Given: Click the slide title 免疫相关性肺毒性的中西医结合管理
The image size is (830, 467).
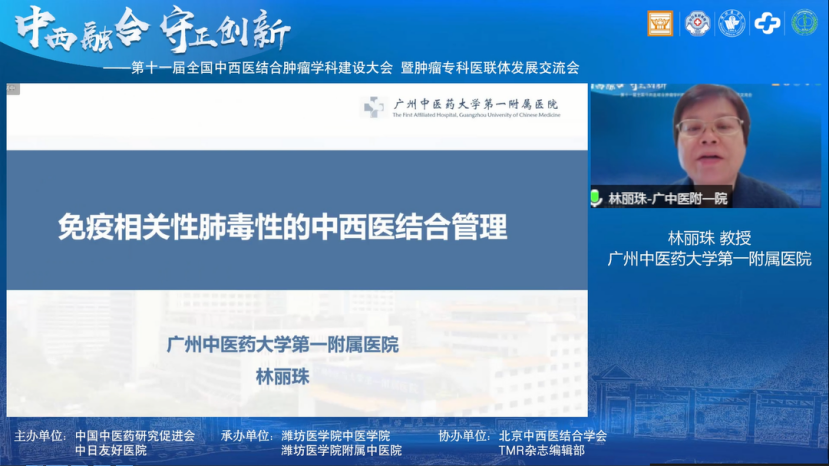Looking at the screenshot, I should coord(282,227).
